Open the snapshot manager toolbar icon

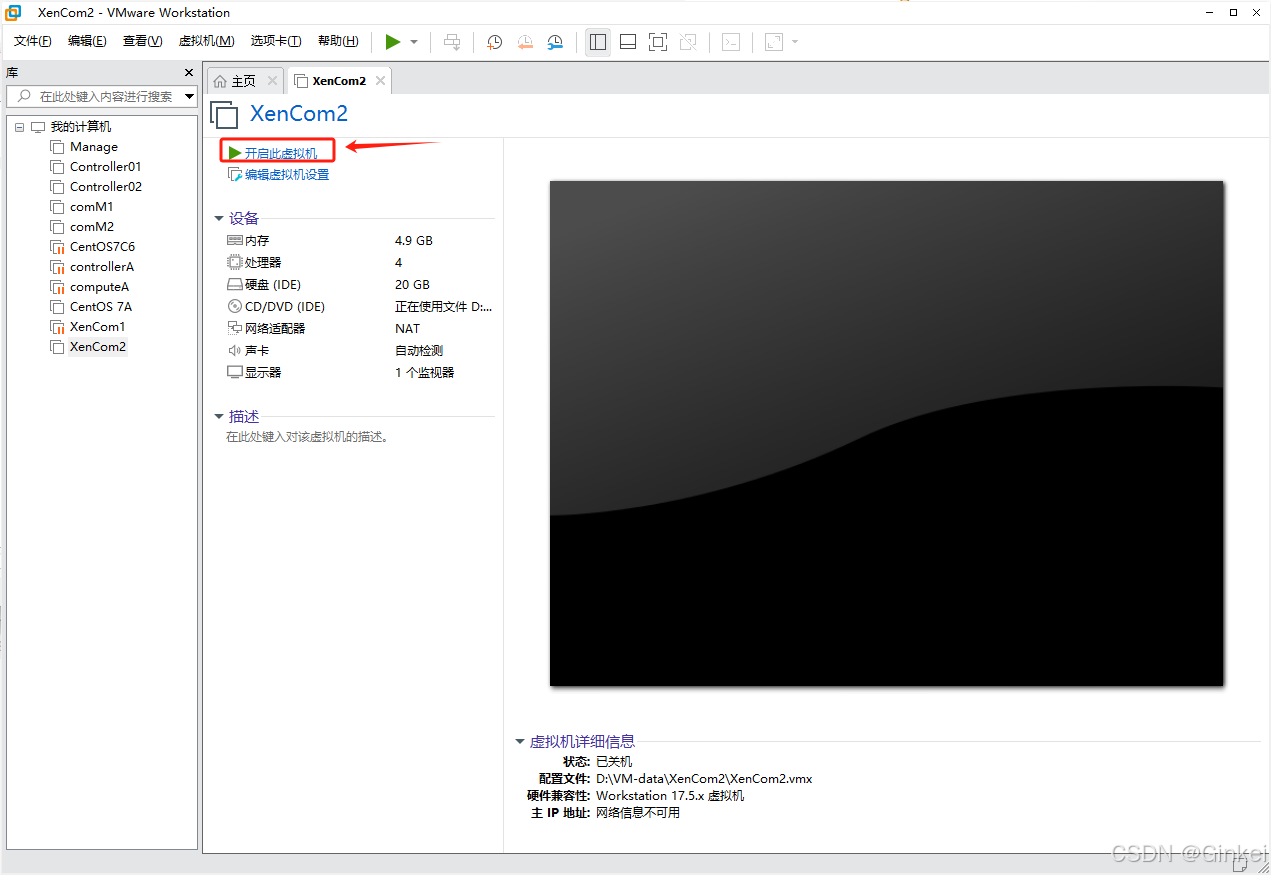coord(555,42)
